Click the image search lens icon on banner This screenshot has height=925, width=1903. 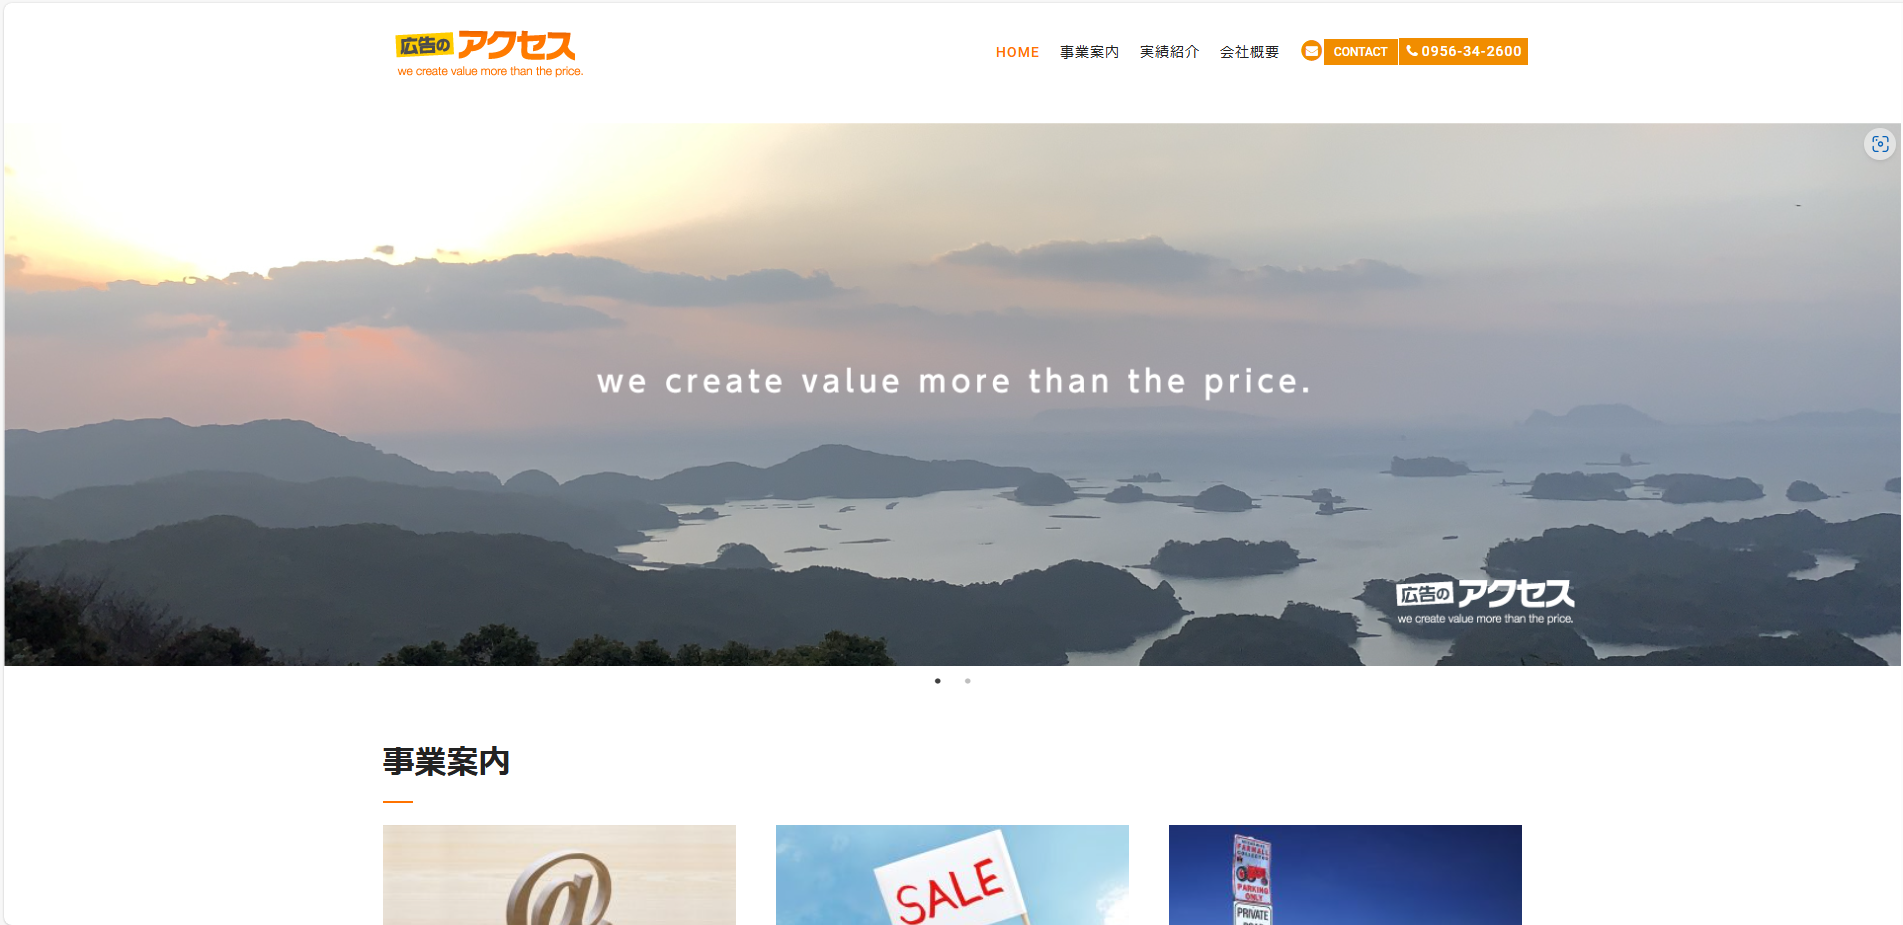tap(1880, 144)
